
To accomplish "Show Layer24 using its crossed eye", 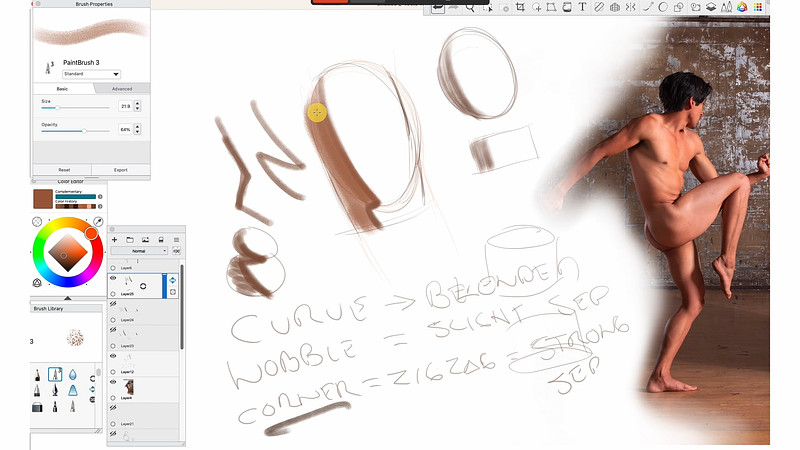I will pos(113,304).
